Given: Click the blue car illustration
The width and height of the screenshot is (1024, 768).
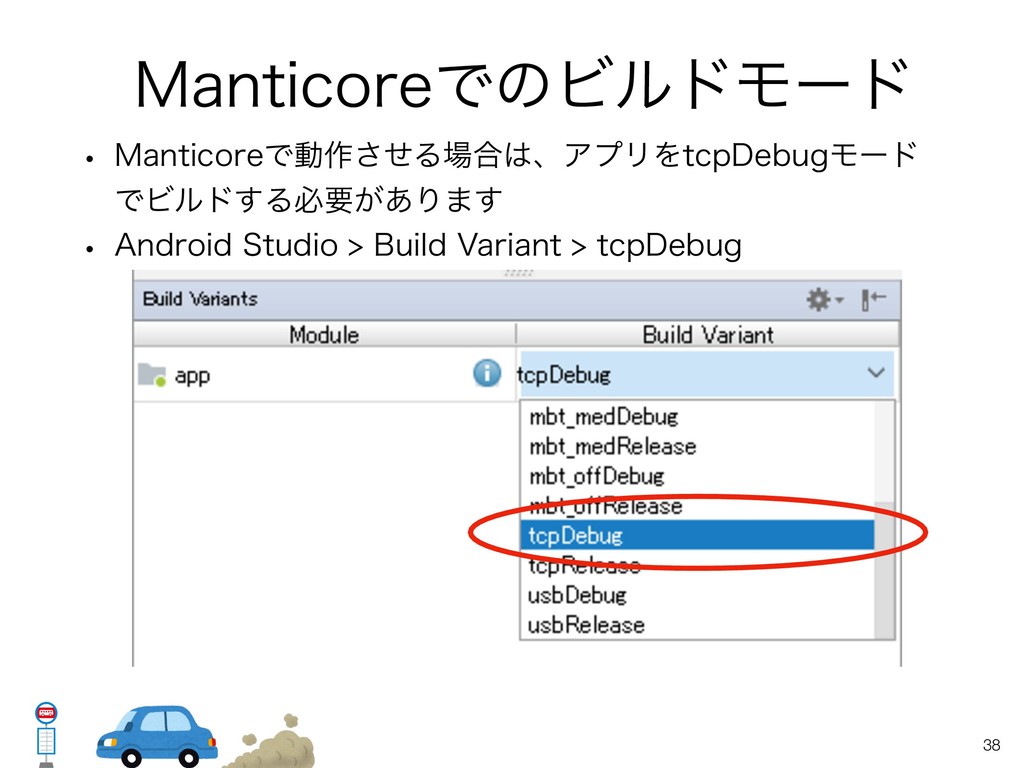Looking at the screenshot, I should [x=157, y=735].
